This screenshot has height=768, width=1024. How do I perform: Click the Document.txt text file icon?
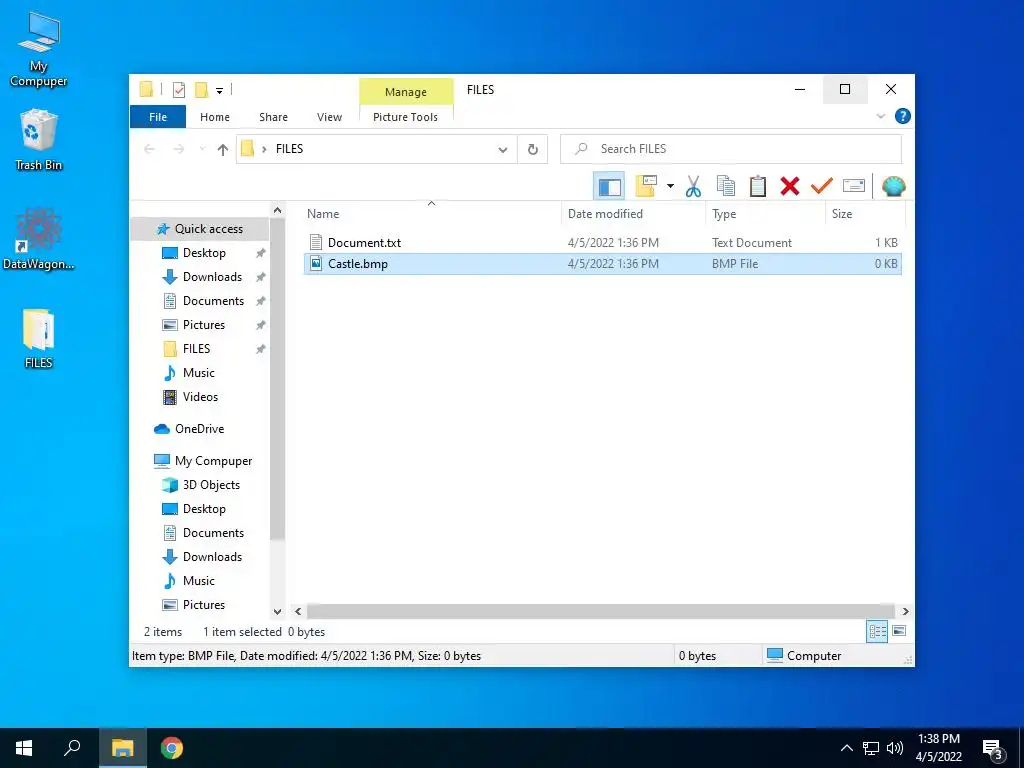click(x=316, y=242)
